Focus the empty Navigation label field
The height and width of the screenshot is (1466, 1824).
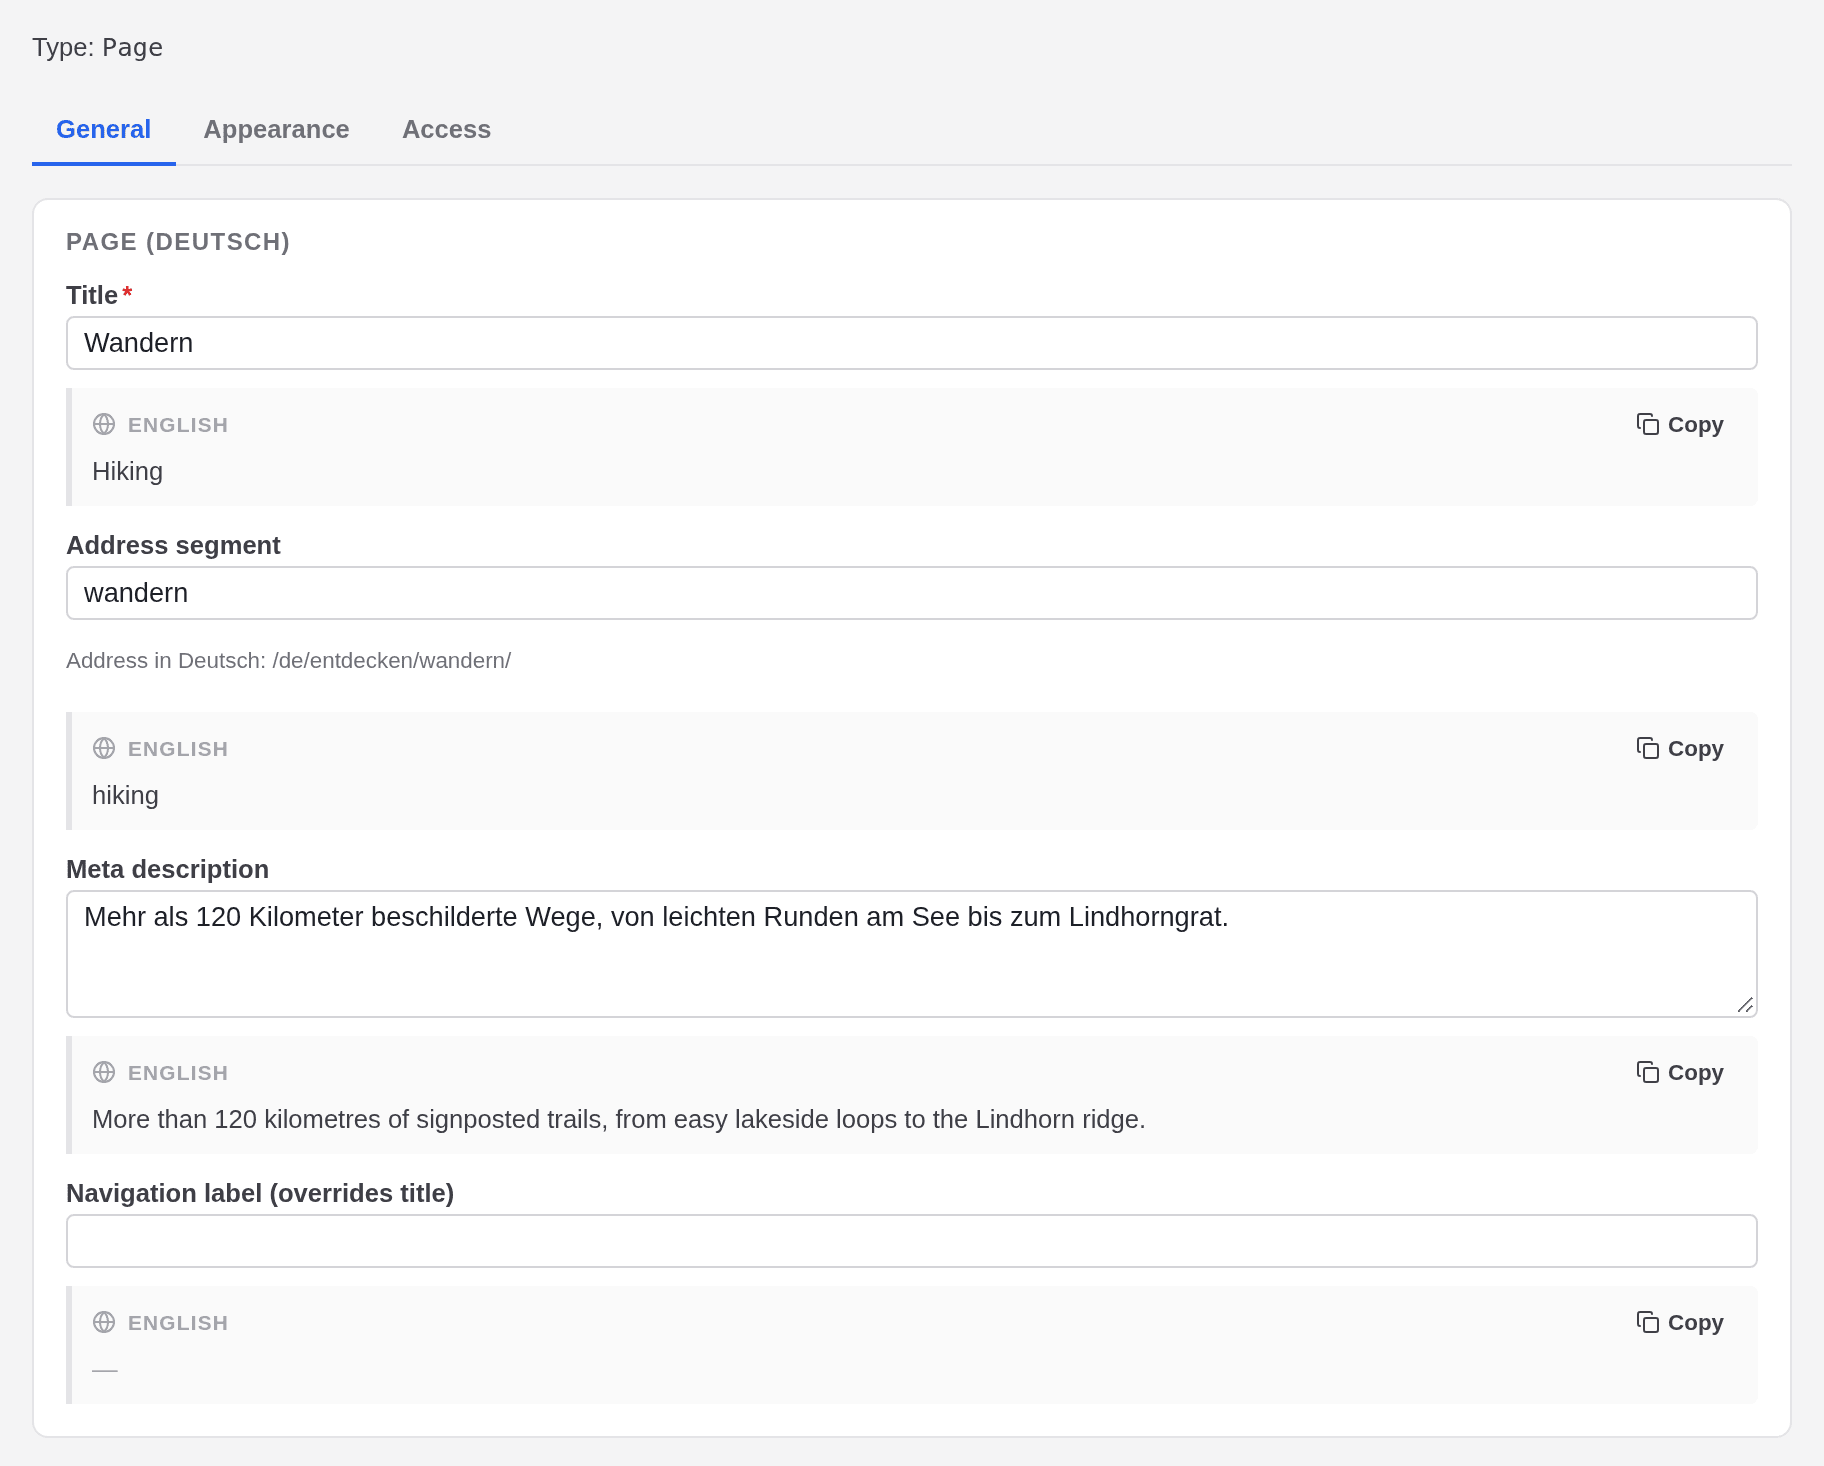tap(912, 1241)
